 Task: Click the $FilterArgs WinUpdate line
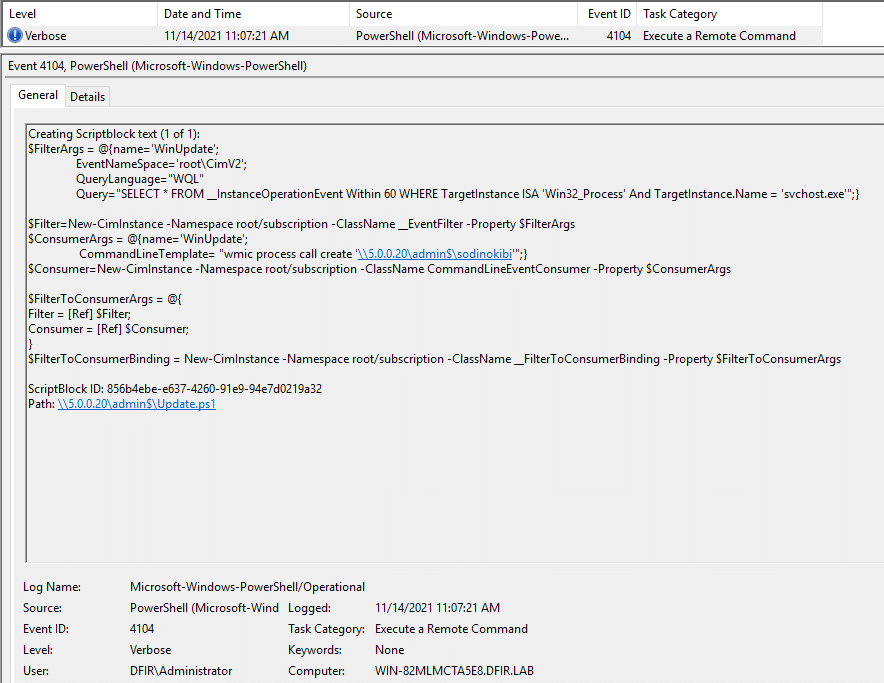tap(123, 149)
